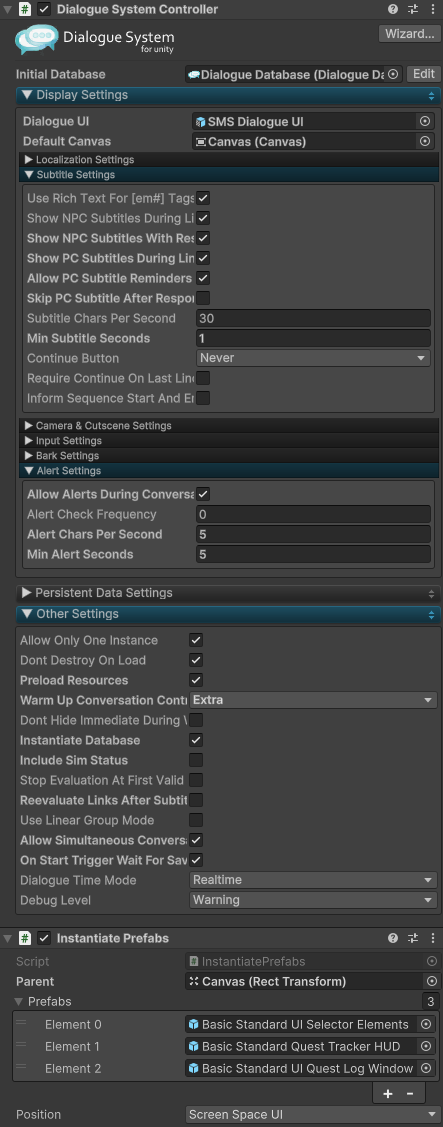Viewport: 443px width, 1127px height.
Task: Open Dialogue System Controller kebab menu
Action: click(x=431, y=9)
